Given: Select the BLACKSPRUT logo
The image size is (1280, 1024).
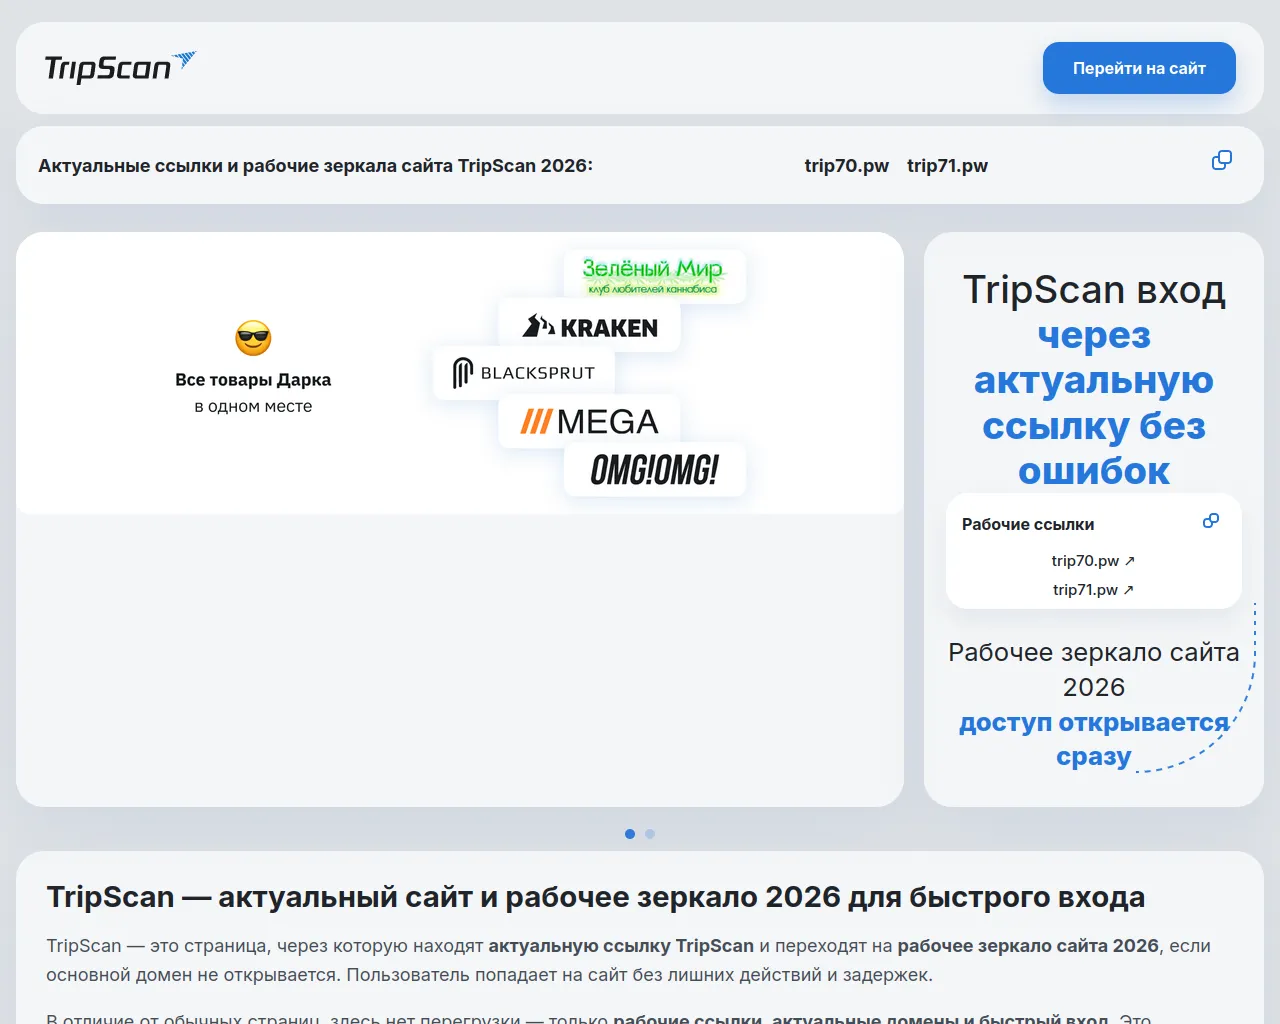Looking at the screenshot, I should point(523,372).
